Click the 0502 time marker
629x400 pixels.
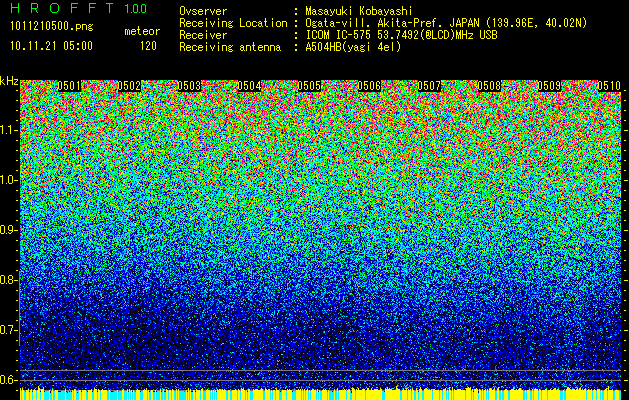tap(129, 86)
